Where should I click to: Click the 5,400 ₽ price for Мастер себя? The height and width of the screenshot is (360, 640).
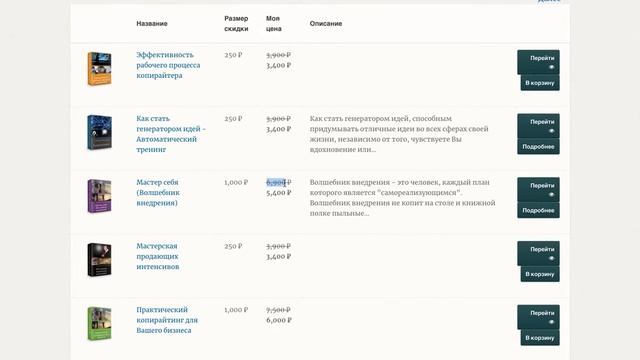click(278, 193)
